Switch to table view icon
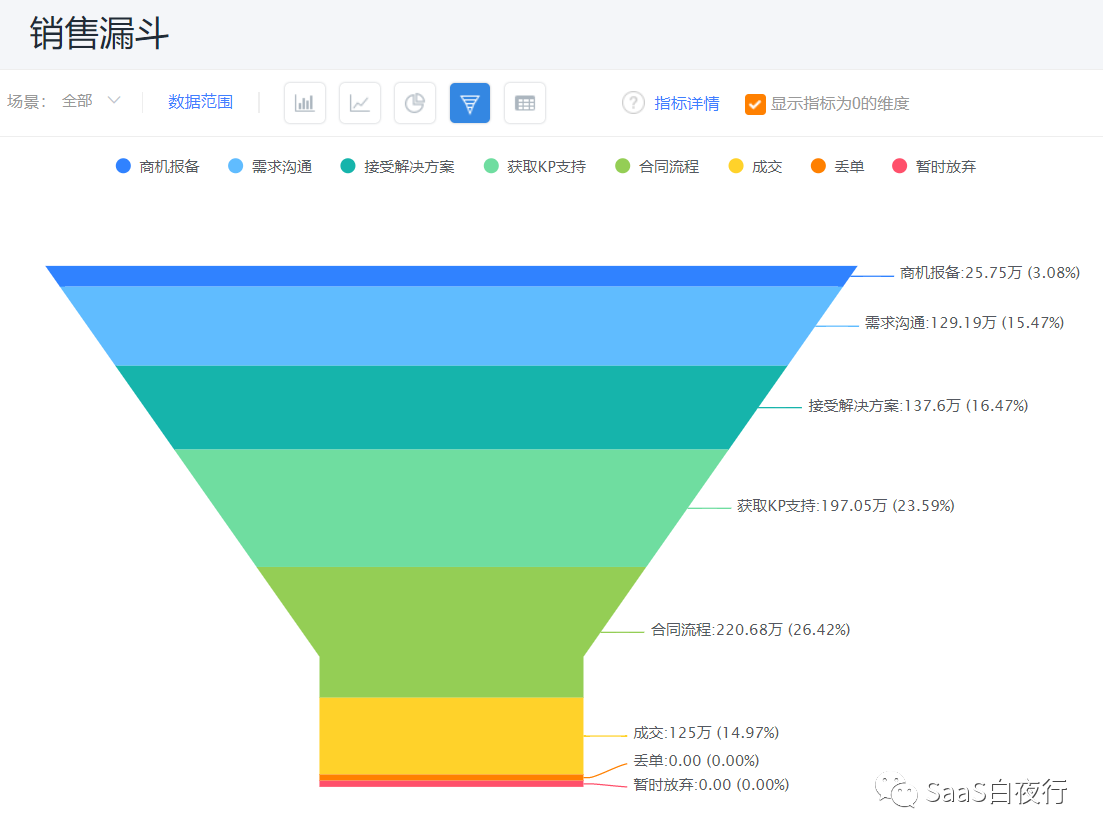This screenshot has height=840, width=1103. (525, 103)
